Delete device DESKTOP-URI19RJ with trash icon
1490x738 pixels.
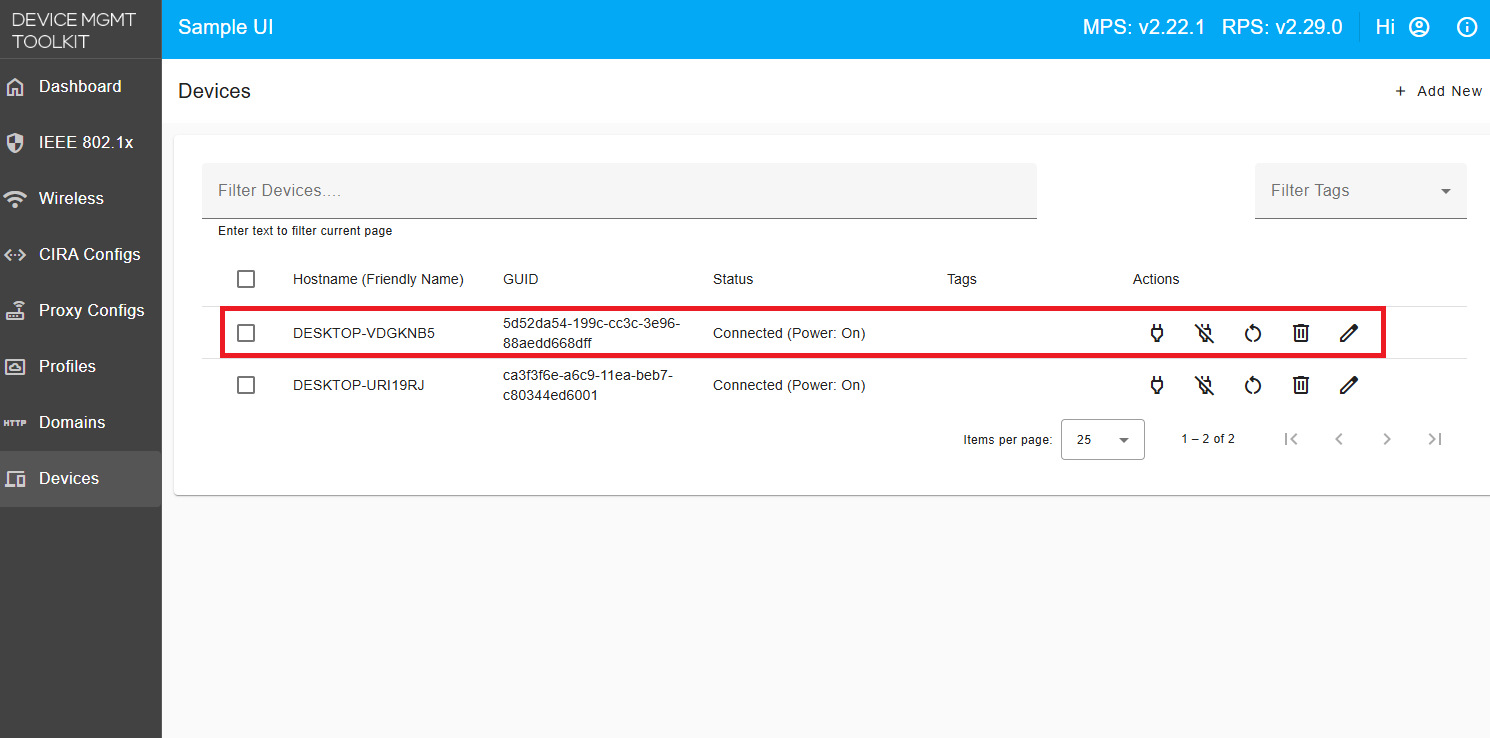tap(1301, 385)
